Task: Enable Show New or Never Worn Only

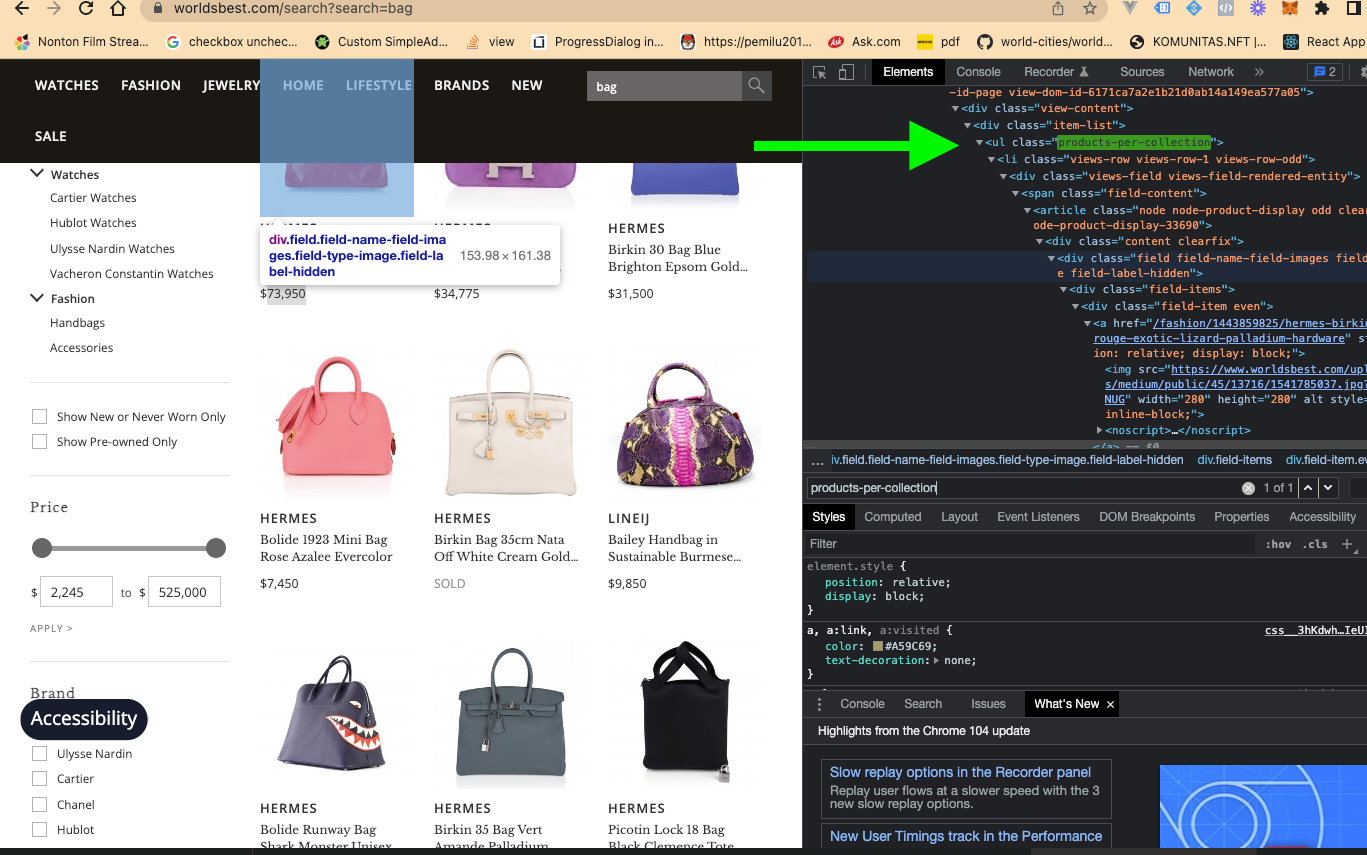Action: point(40,417)
